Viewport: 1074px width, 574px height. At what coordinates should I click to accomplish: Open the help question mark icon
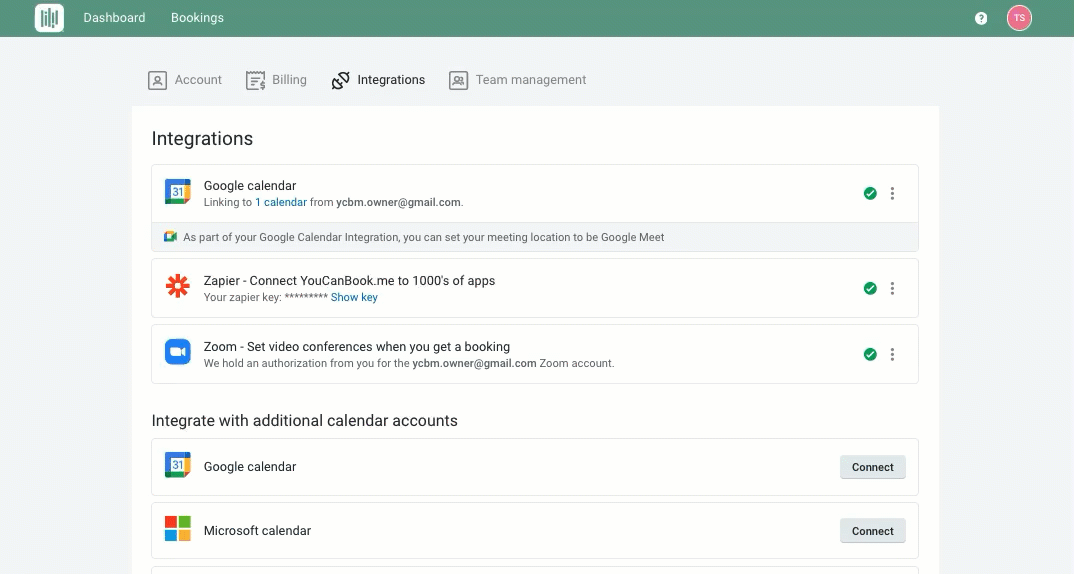click(981, 18)
